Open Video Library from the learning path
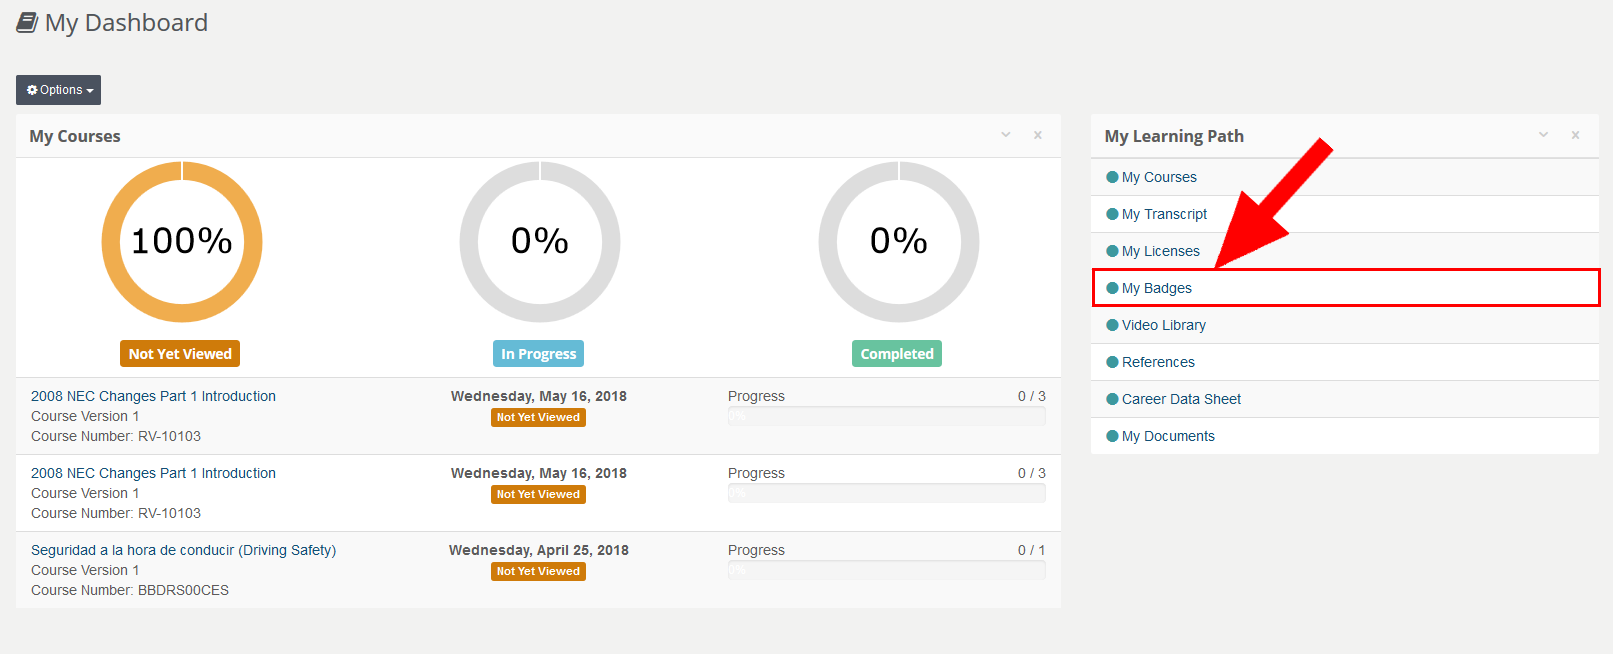 pos(1163,325)
